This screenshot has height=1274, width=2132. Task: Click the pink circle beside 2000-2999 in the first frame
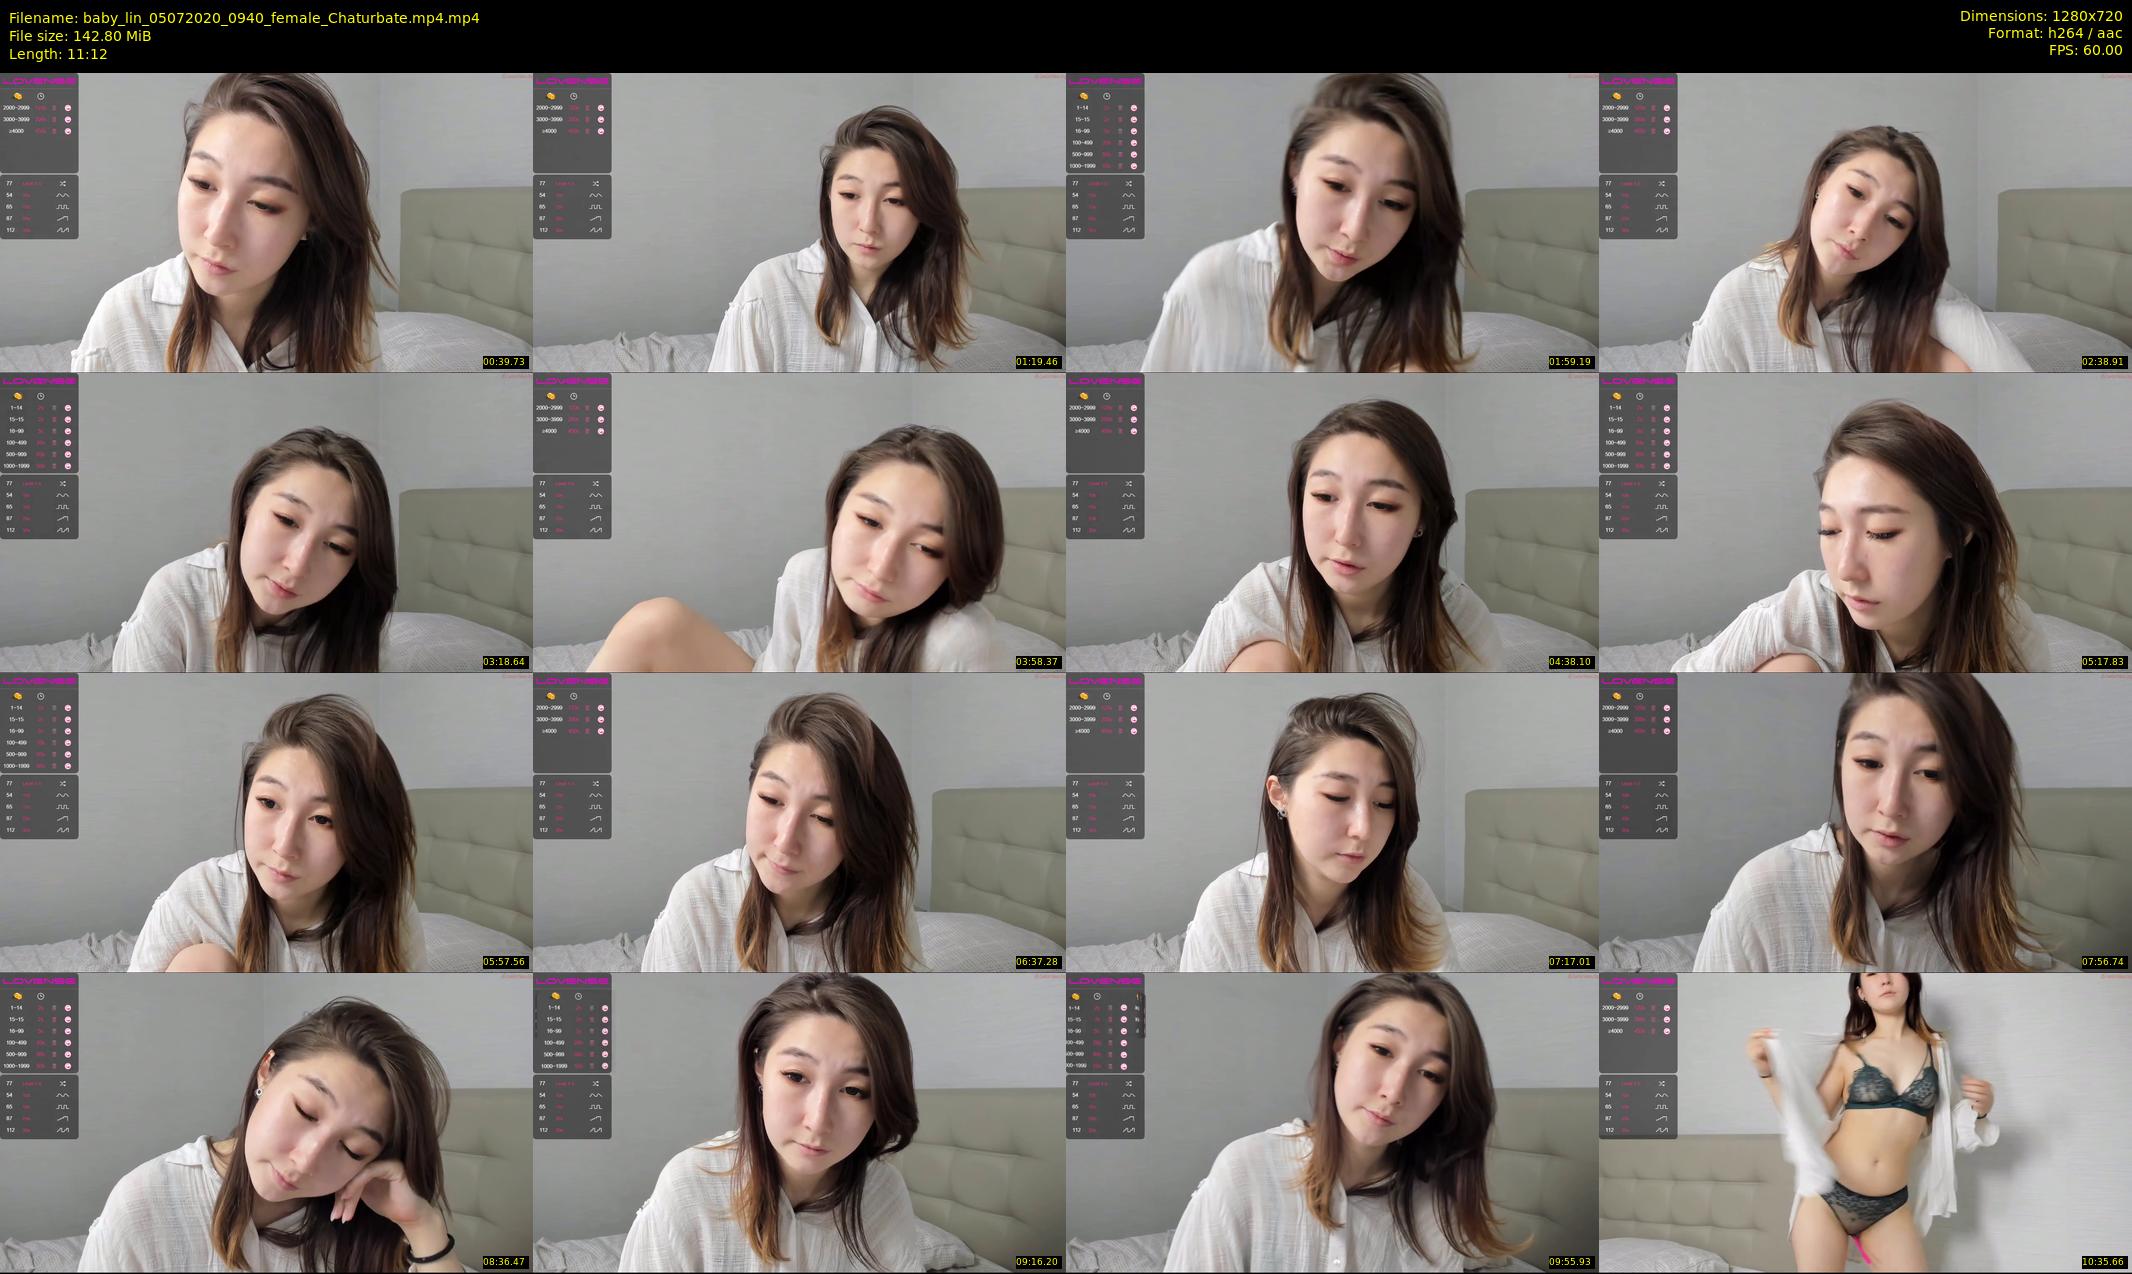68,108
